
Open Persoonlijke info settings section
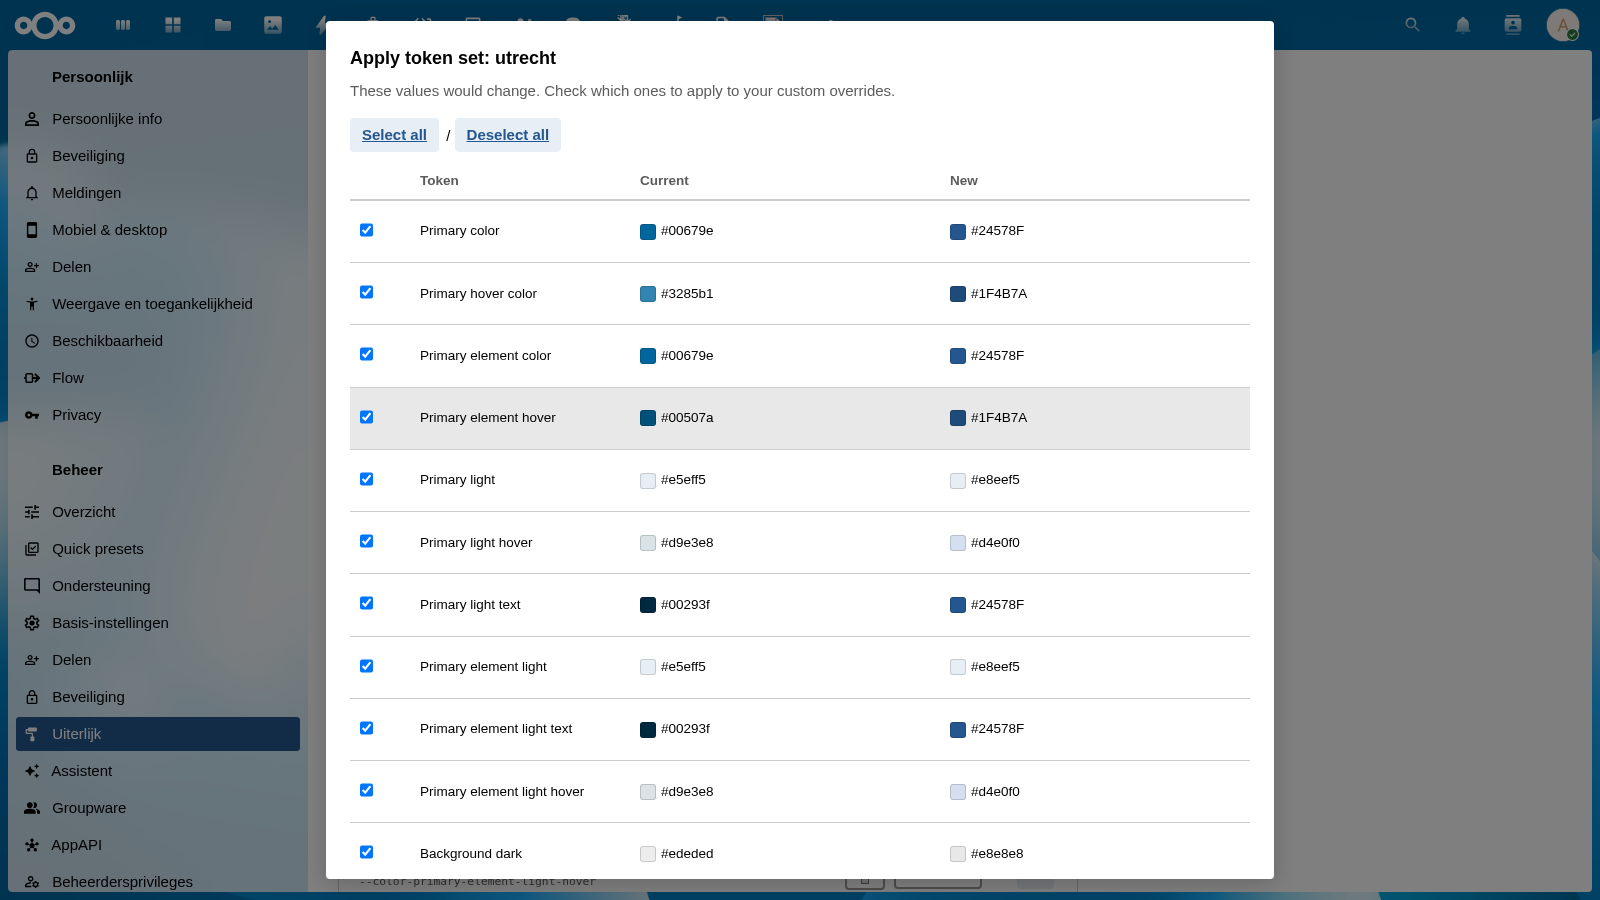coord(158,119)
